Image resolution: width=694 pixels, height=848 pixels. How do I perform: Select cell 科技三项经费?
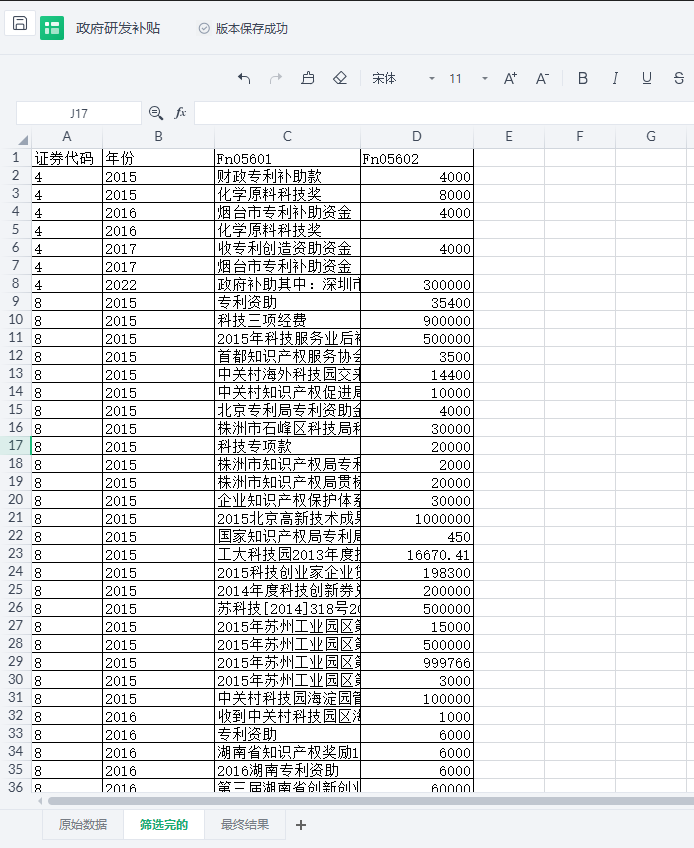(x=287, y=320)
